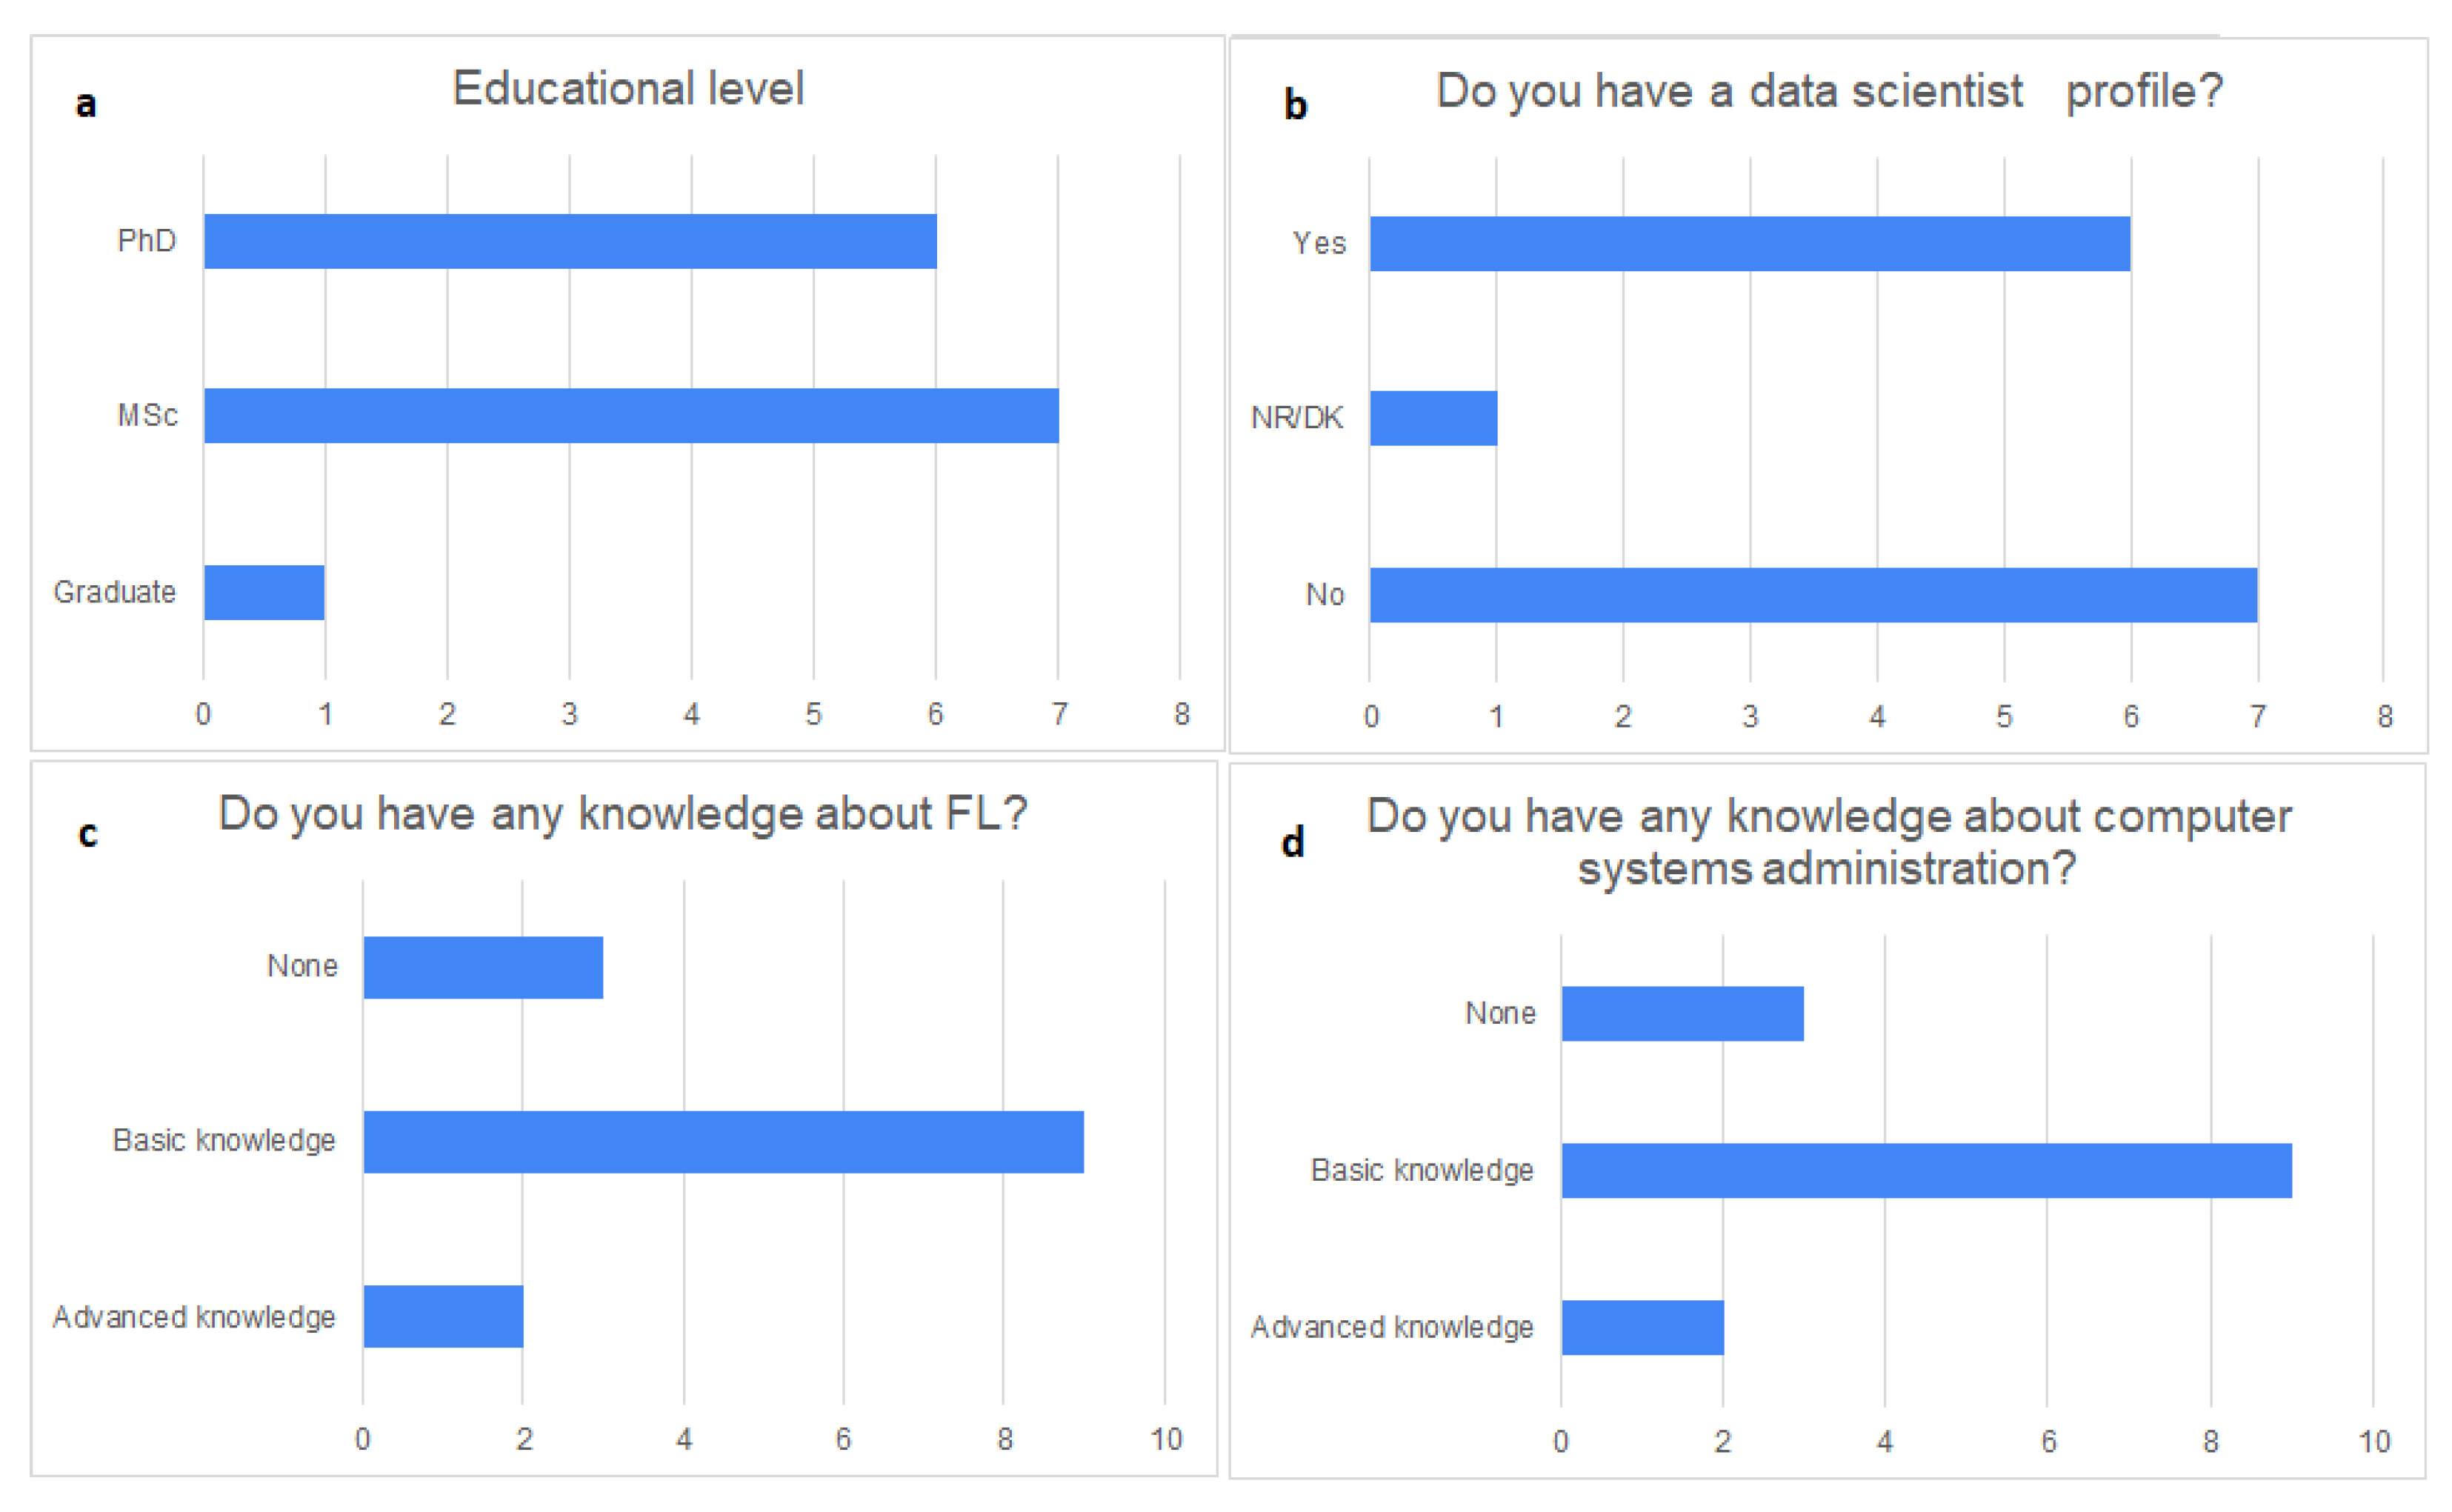Click the No bar in data scientist chart

pyautogui.click(x=1812, y=595)
